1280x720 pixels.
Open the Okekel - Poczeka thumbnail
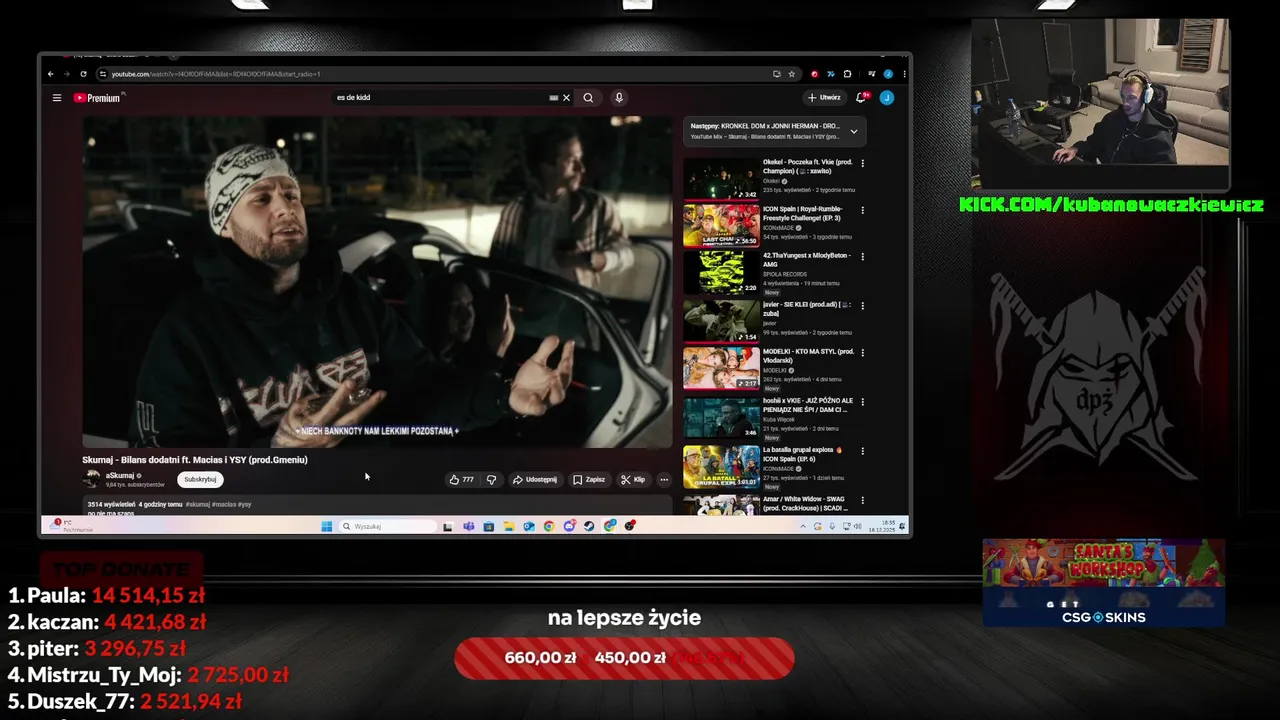pos(721,179)
